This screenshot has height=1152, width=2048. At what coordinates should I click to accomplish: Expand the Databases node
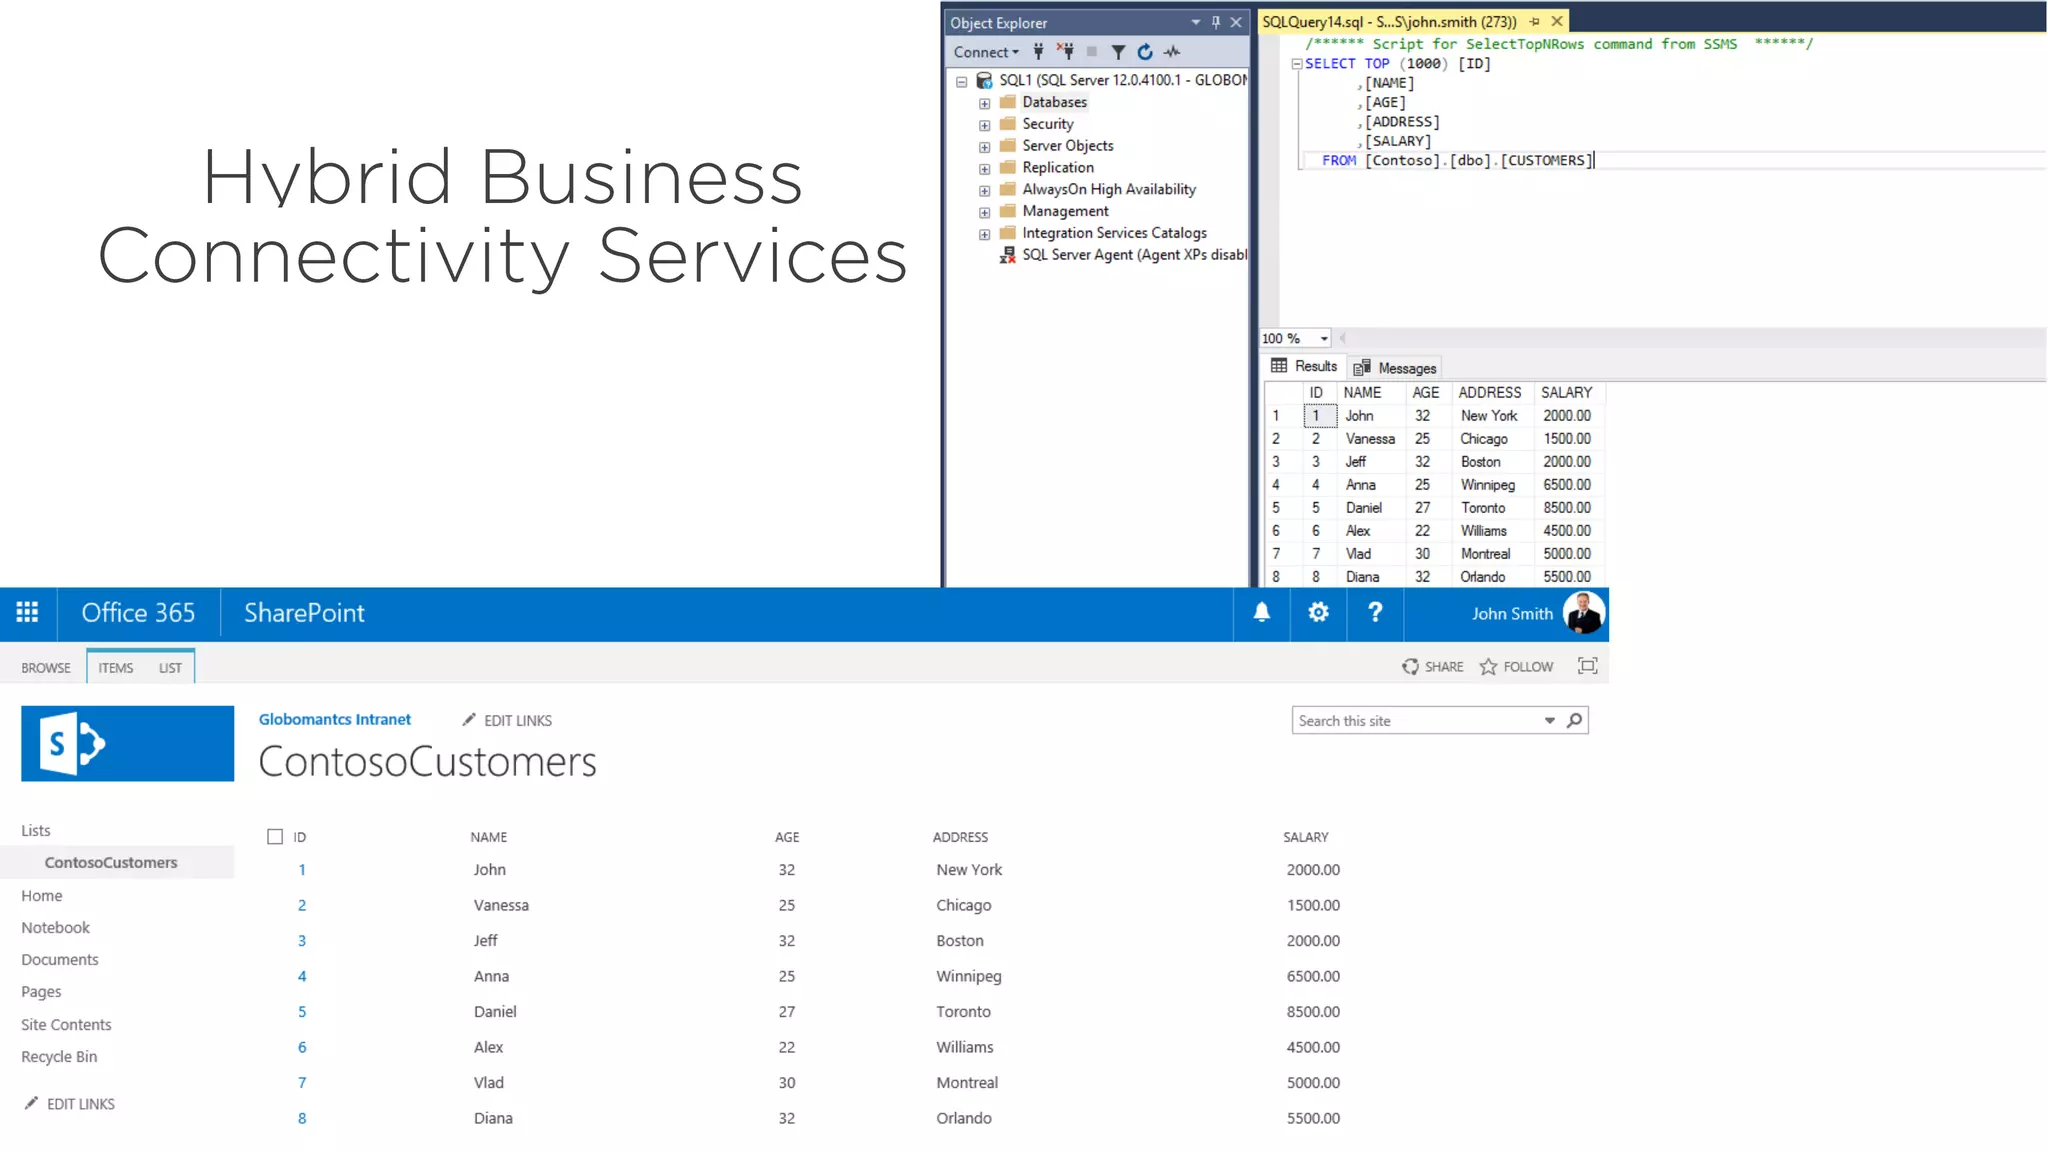click(x=984, y=103)
